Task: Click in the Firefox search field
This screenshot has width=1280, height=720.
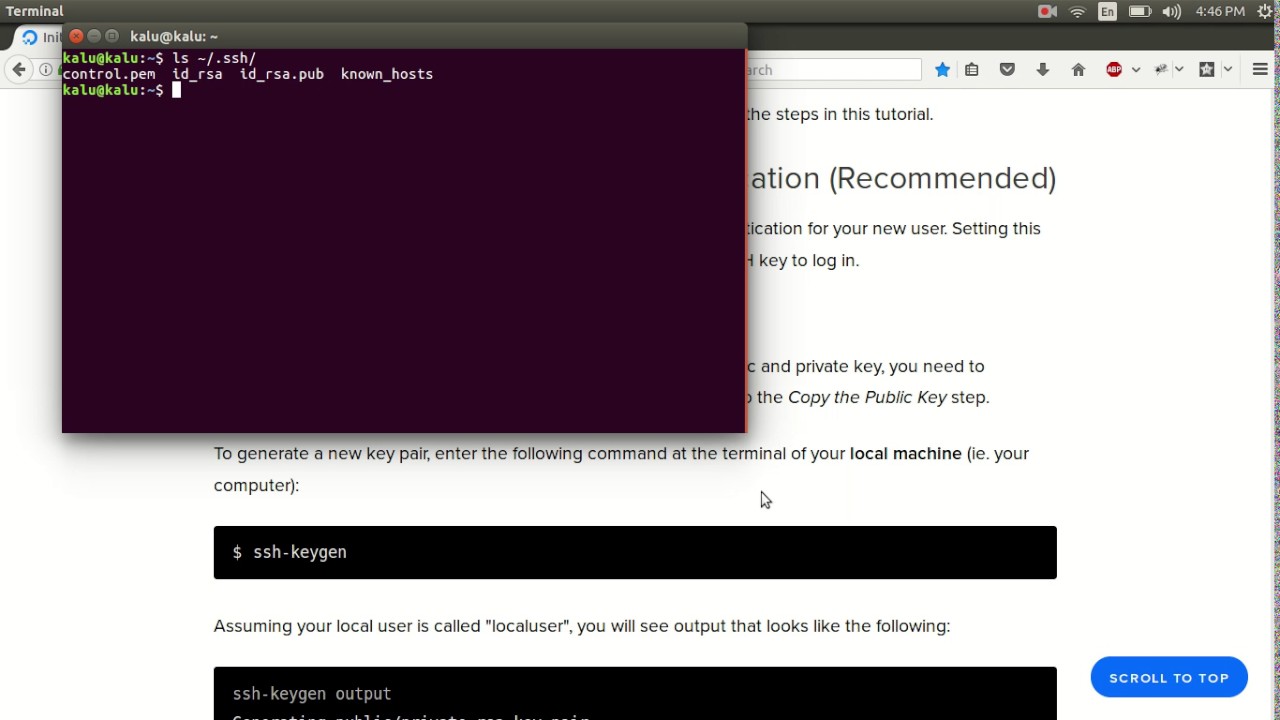Action: 833,69
